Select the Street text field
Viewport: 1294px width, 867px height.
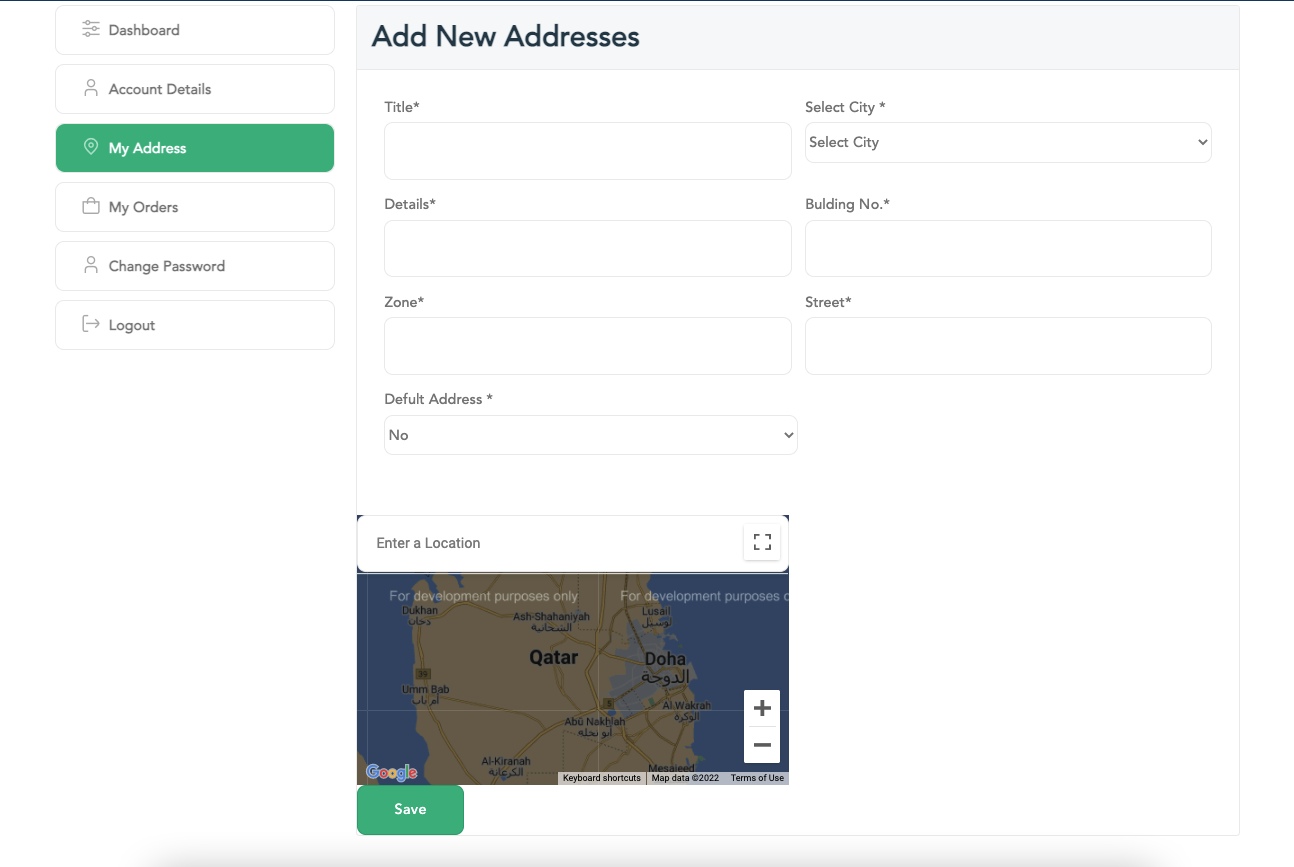tap(1008, 346)
